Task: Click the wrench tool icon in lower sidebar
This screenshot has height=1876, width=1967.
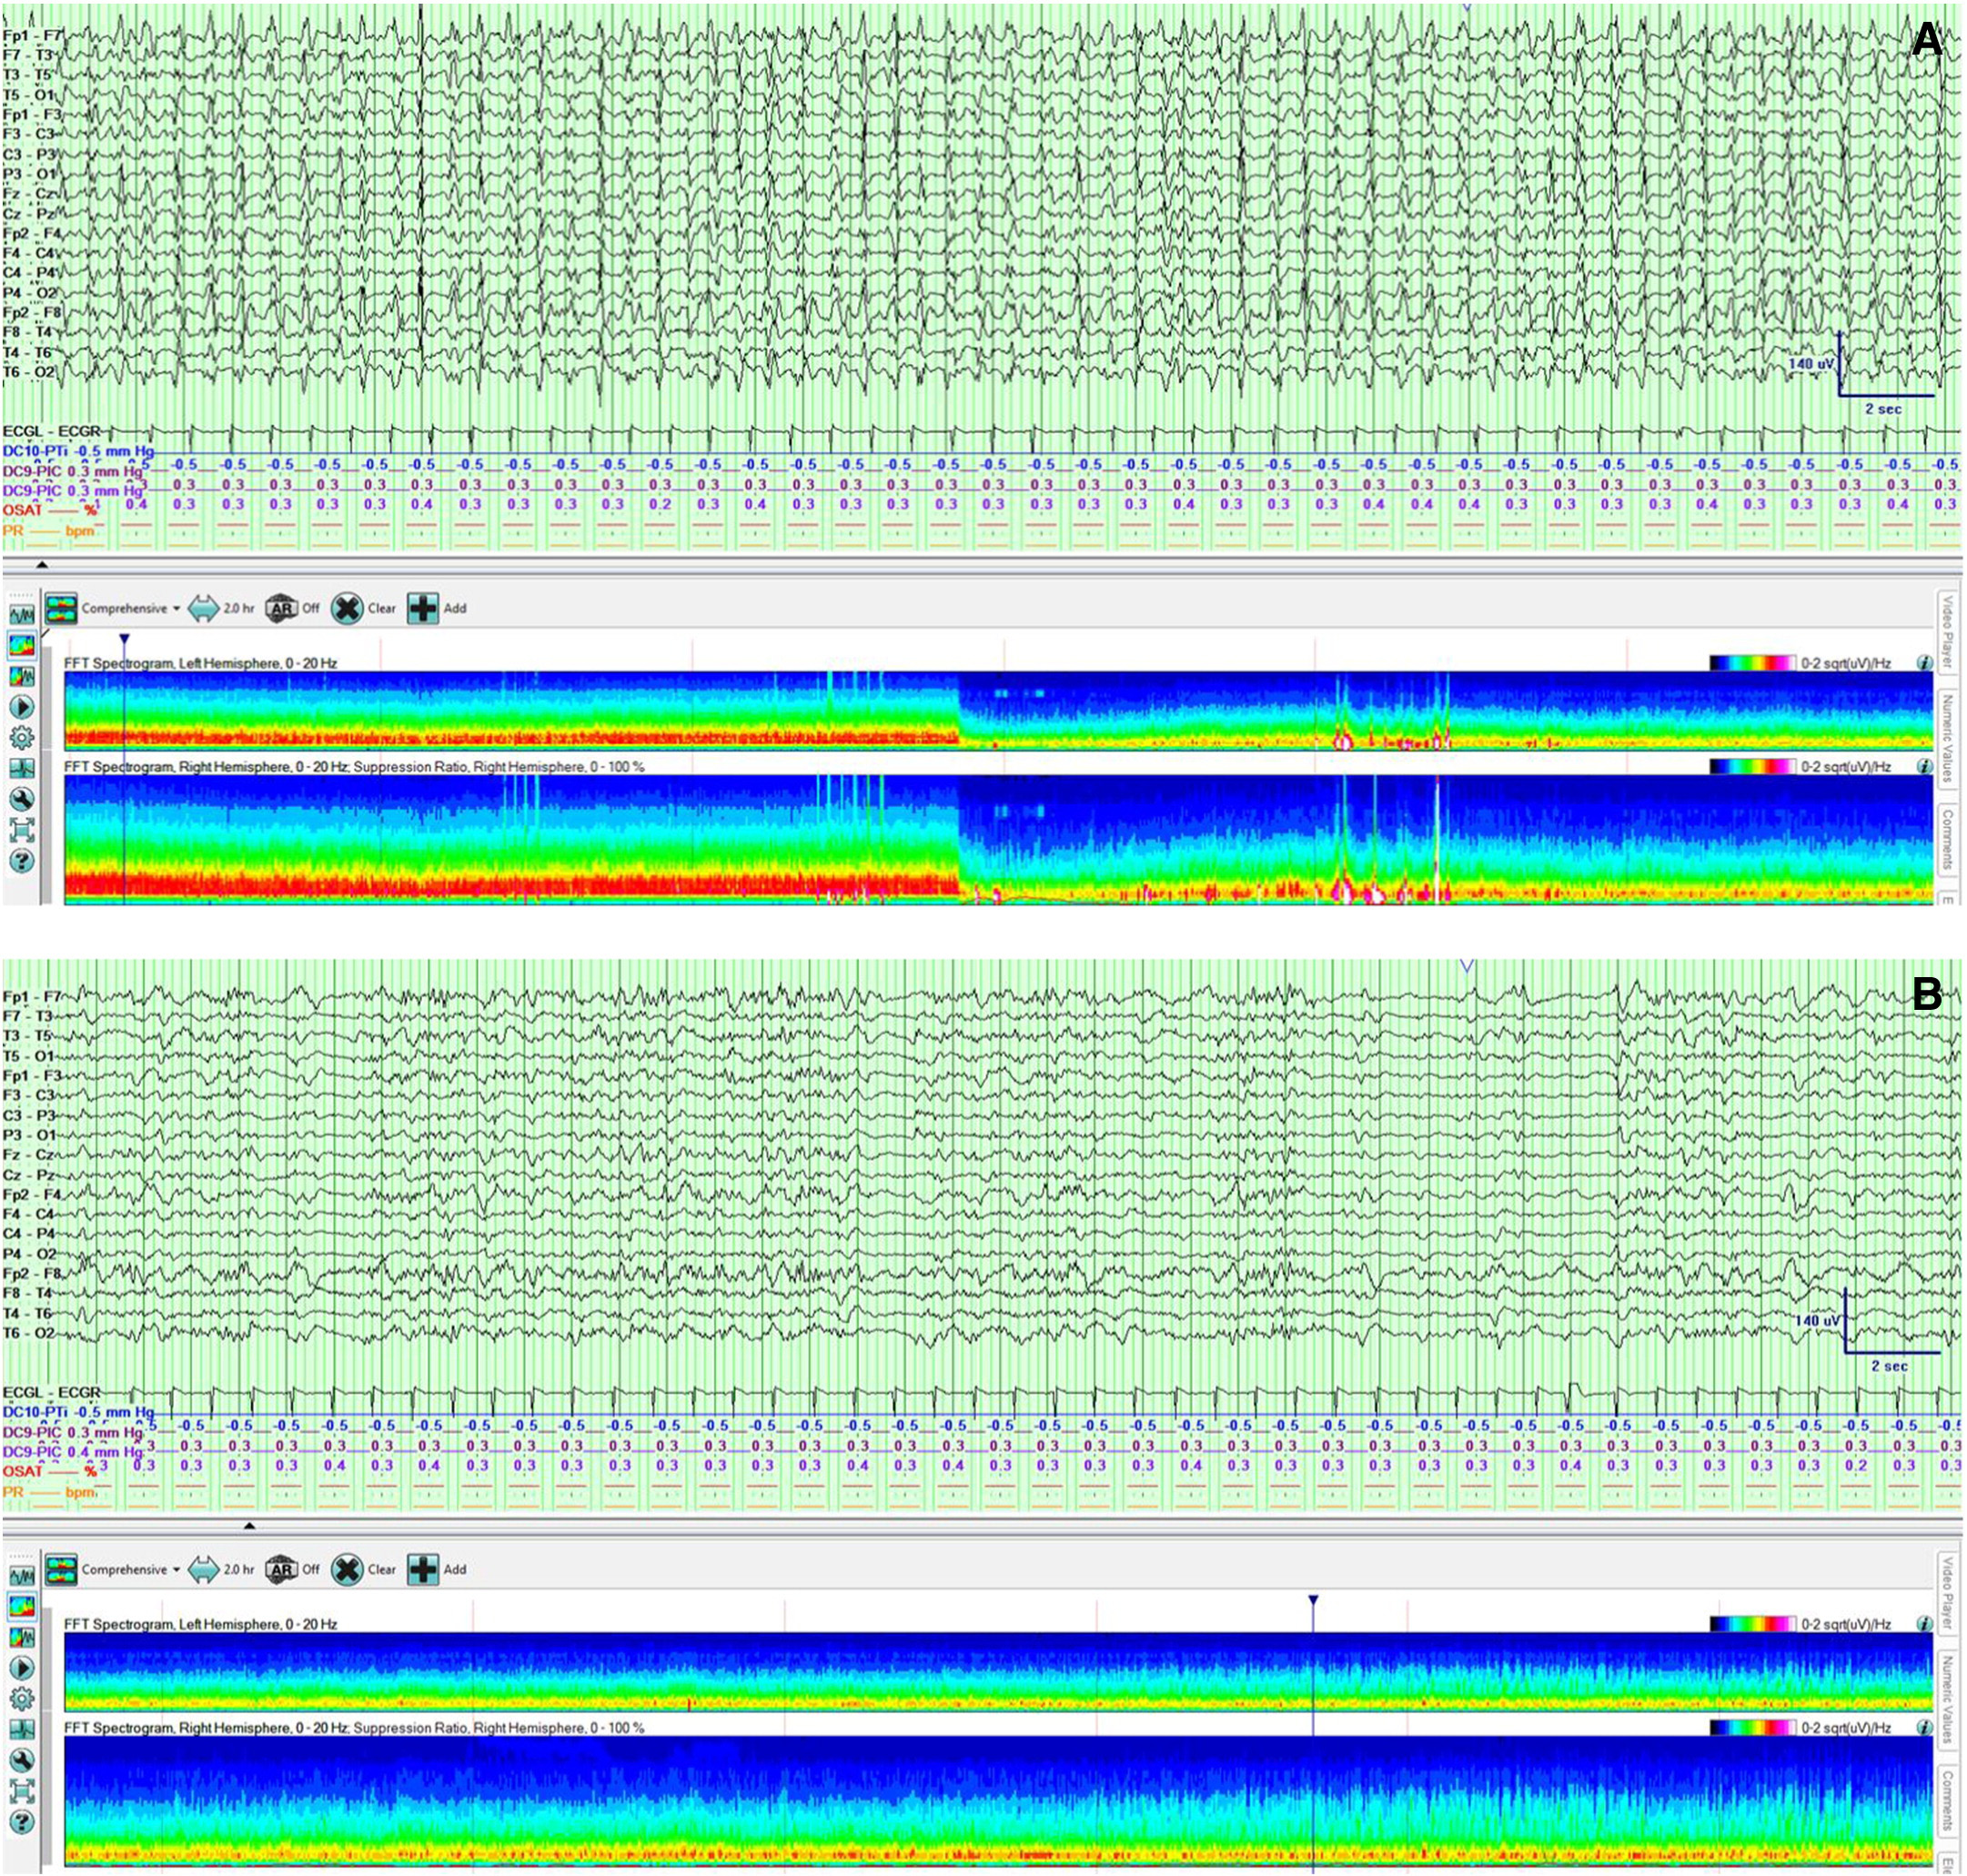Action: click(x=21, y=1760)
